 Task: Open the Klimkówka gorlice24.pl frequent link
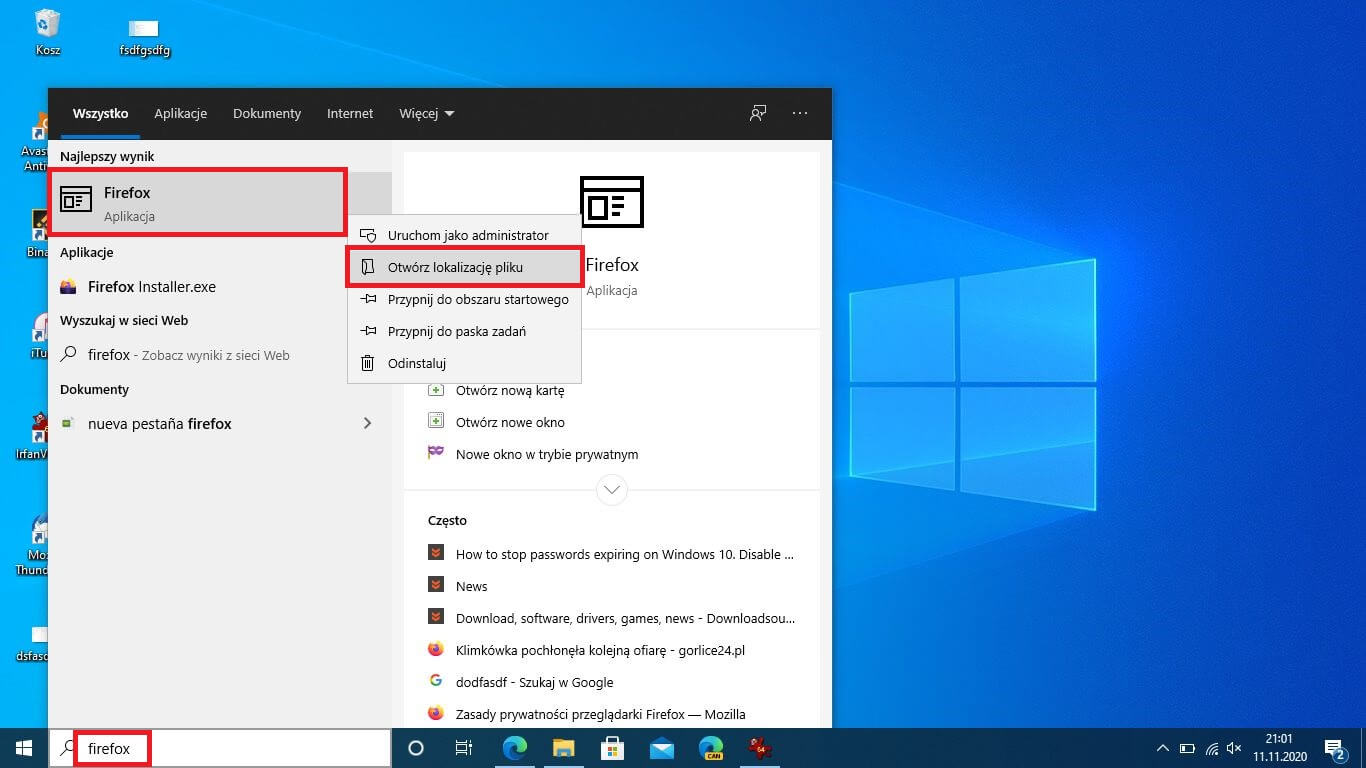click(x=600, y=650)
